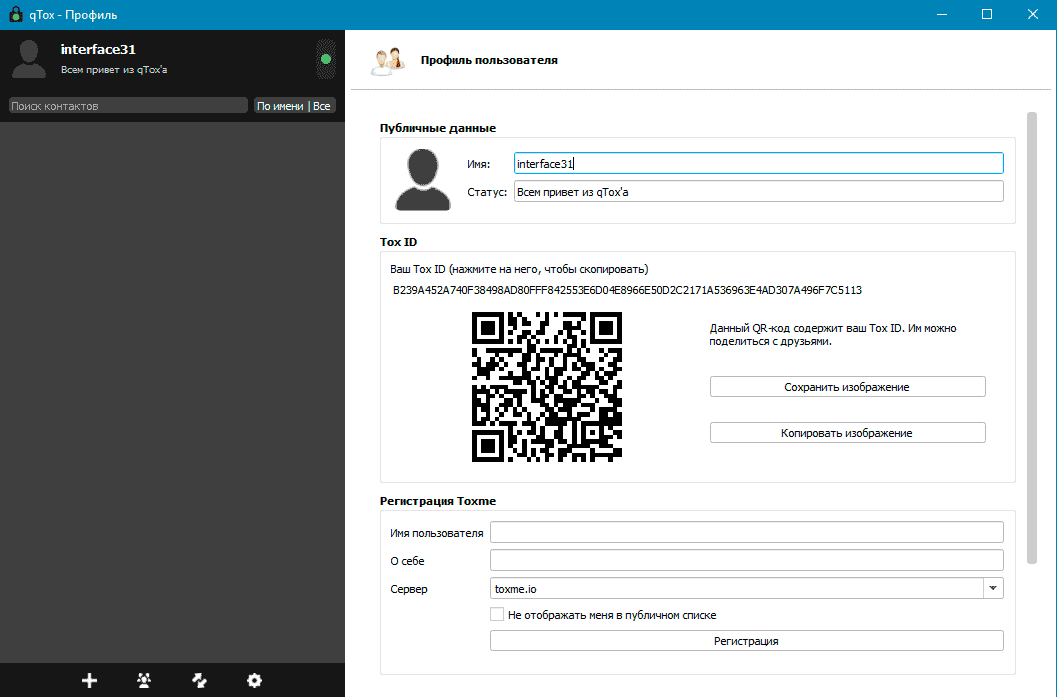Focus the "Поиск контактов" search field
Image resolution: width=1057 pixels, height=697 pixels.
(127, 106)
